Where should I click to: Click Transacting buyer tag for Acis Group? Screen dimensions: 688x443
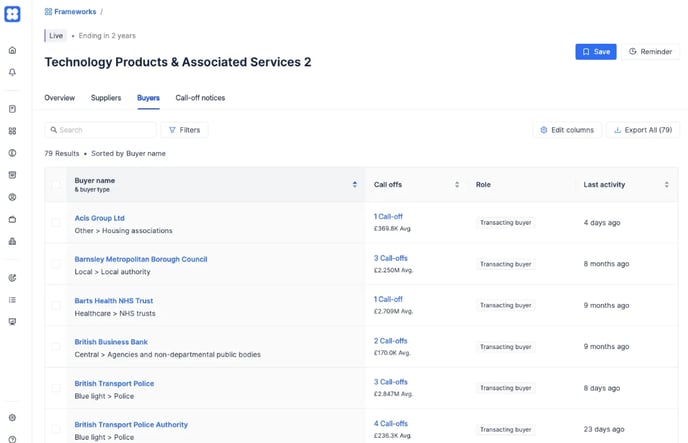(505, 222)
